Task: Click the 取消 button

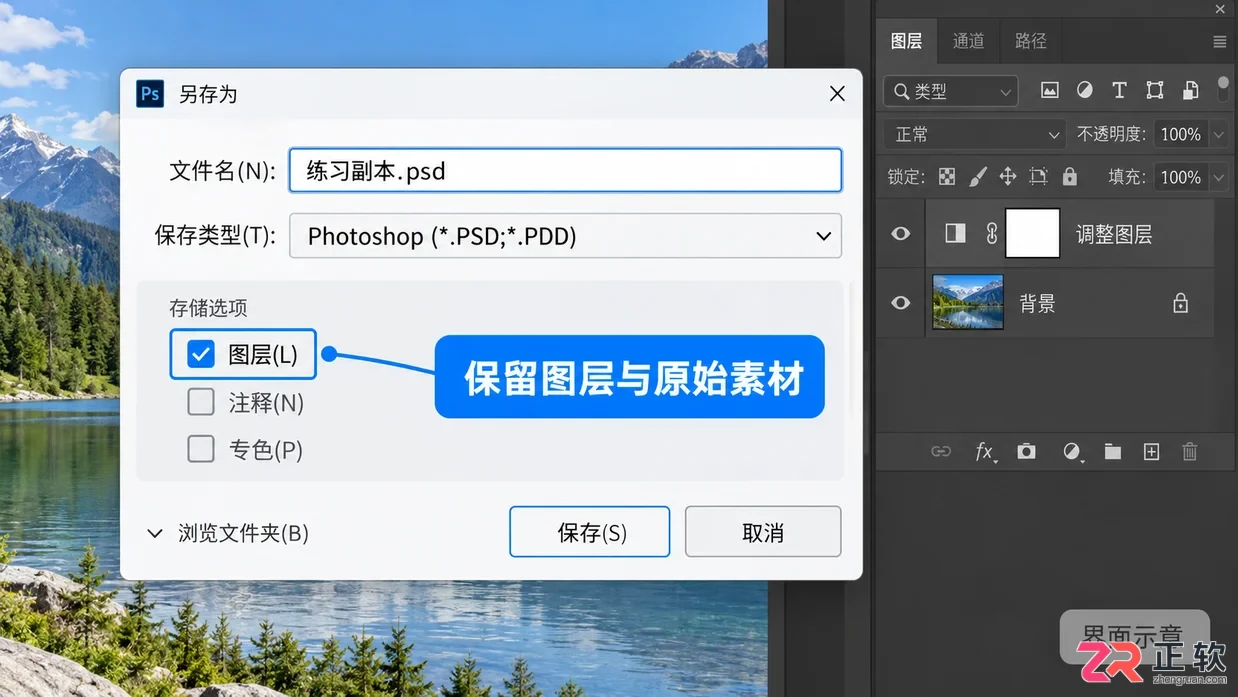Action: pyautogui.click(x=763, y=532)
